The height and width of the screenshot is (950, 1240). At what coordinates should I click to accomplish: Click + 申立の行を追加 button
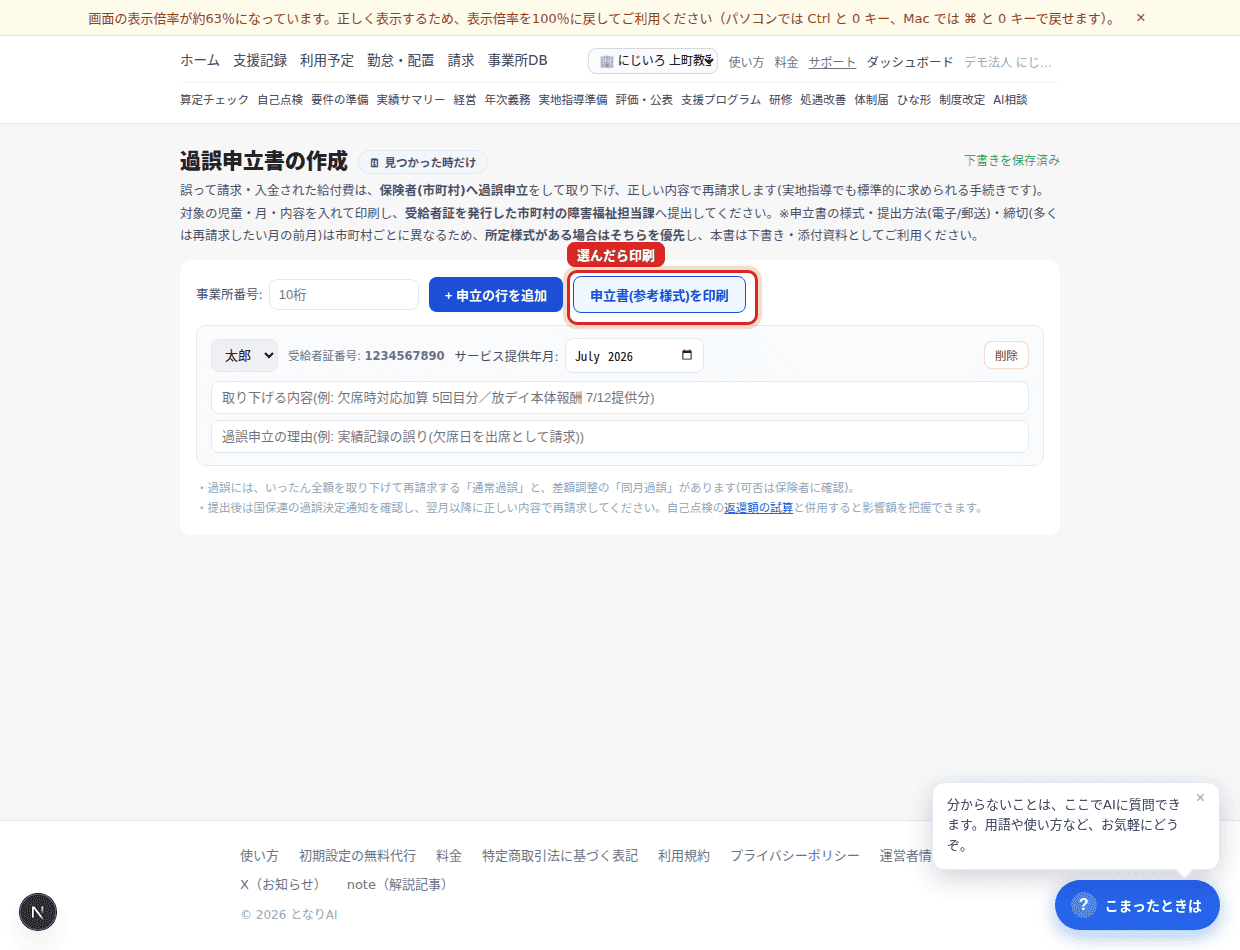[x=496, y=295]
